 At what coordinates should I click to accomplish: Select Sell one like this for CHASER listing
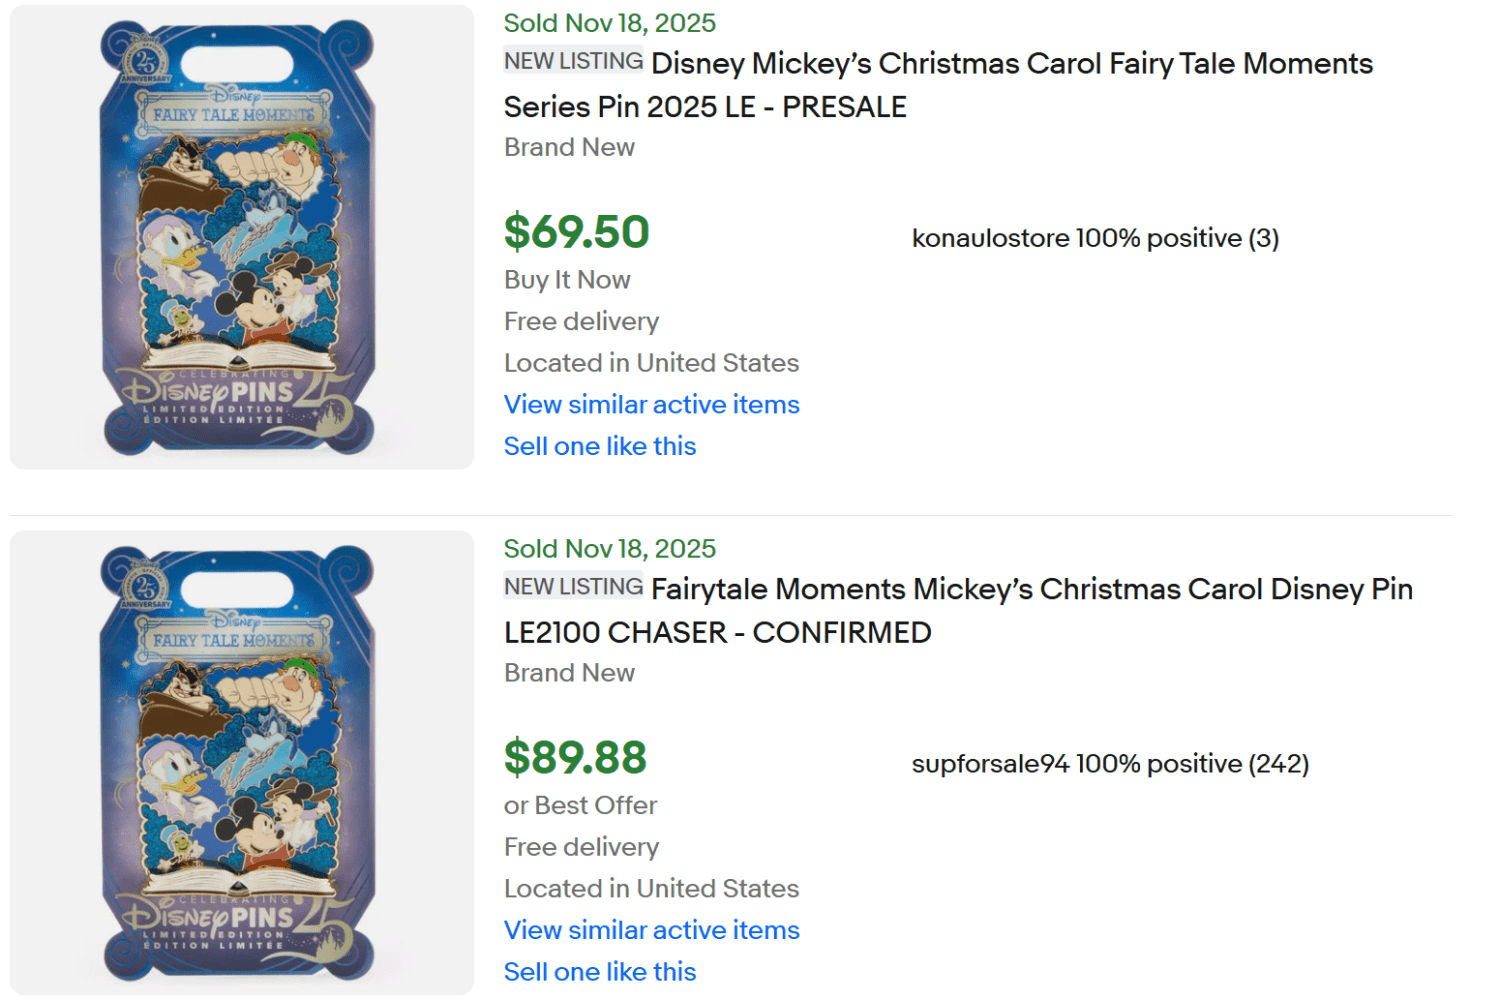600,971
